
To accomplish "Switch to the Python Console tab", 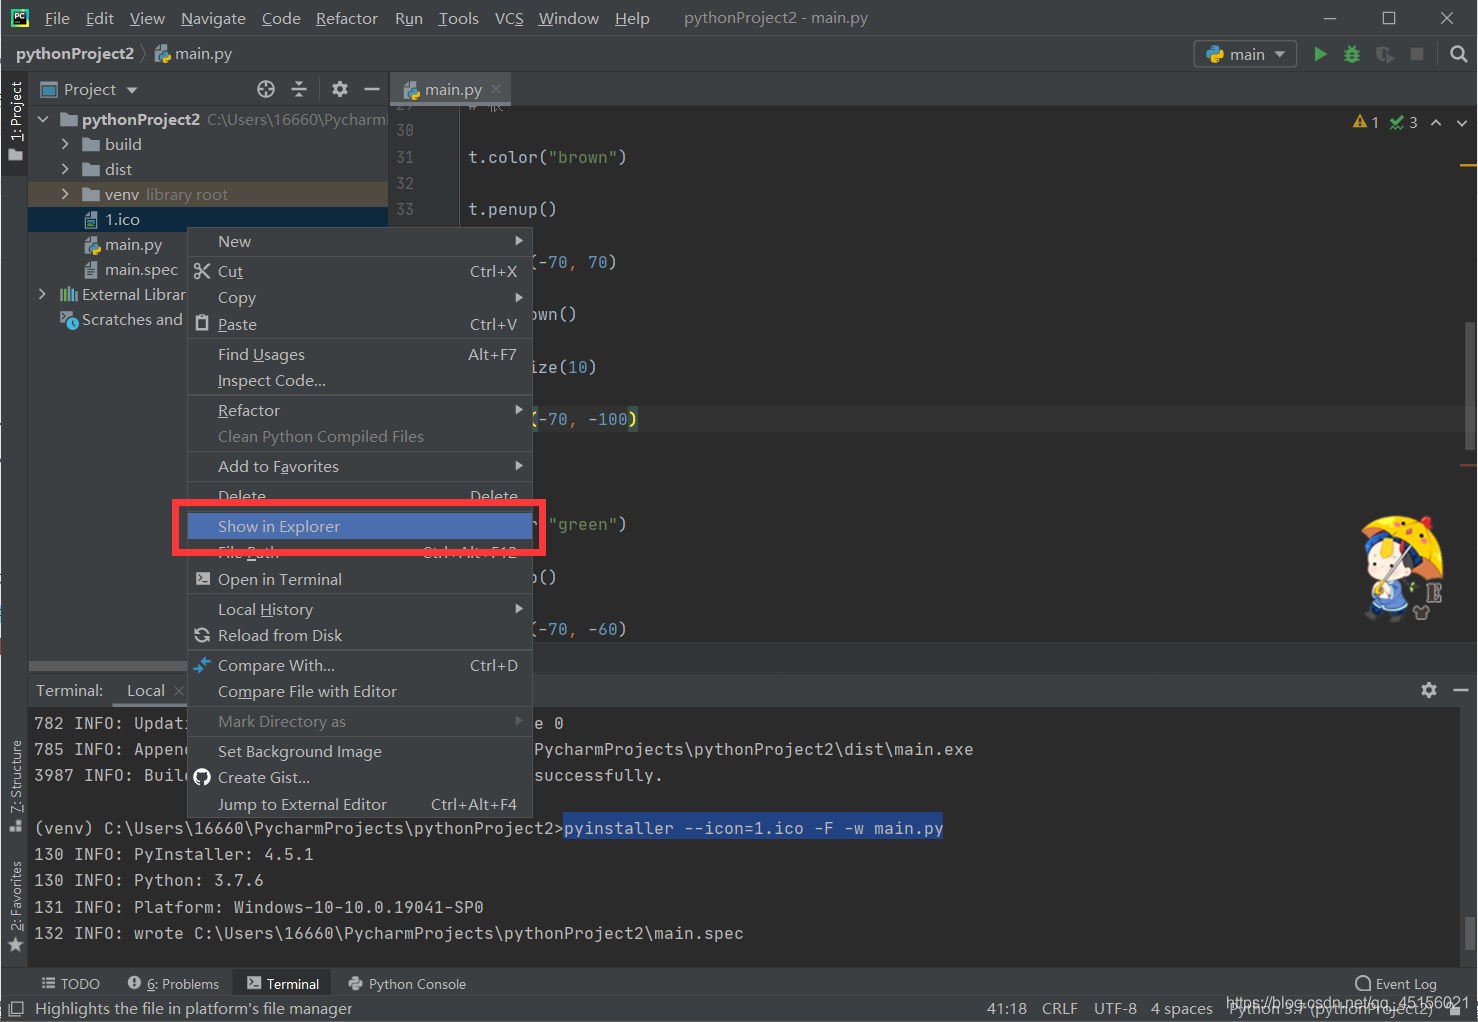I will coord(406,984).
